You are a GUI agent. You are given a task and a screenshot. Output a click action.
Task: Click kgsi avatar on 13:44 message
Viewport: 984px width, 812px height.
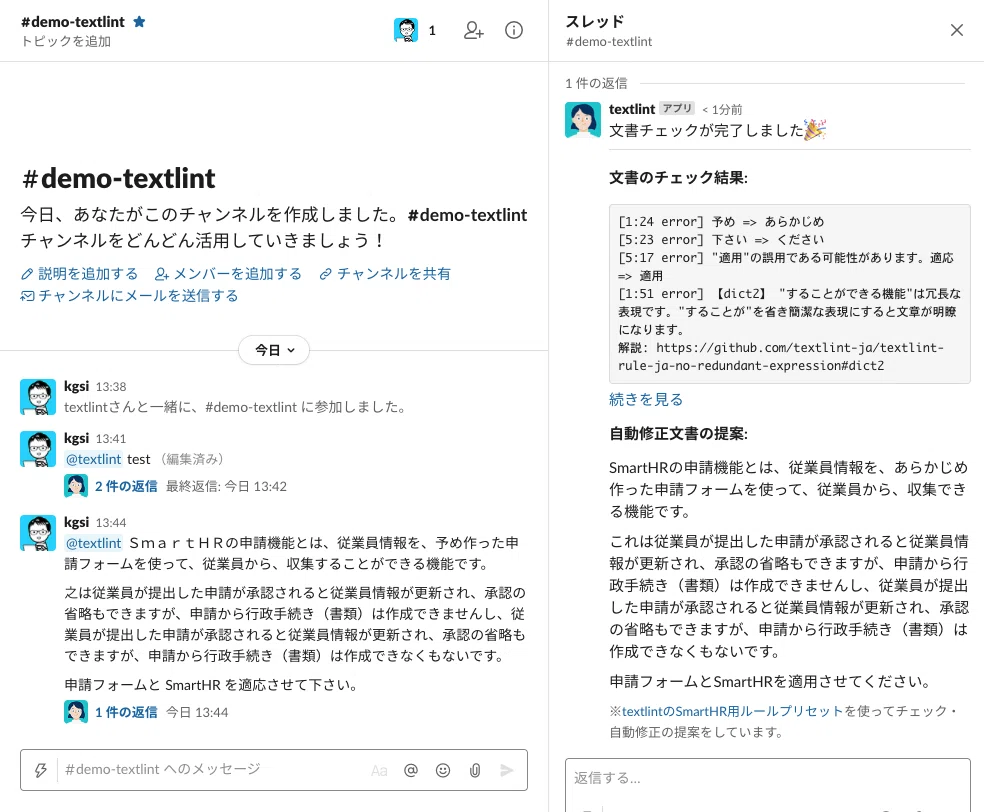click(38, 533)
